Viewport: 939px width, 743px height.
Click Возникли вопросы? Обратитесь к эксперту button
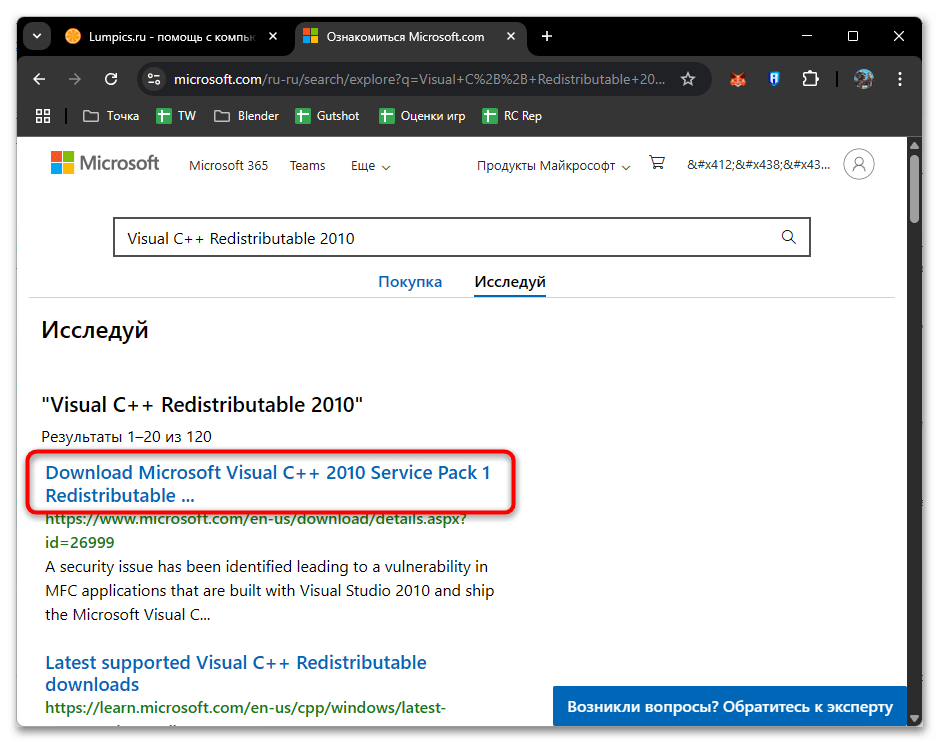click(x=729, y=706)
